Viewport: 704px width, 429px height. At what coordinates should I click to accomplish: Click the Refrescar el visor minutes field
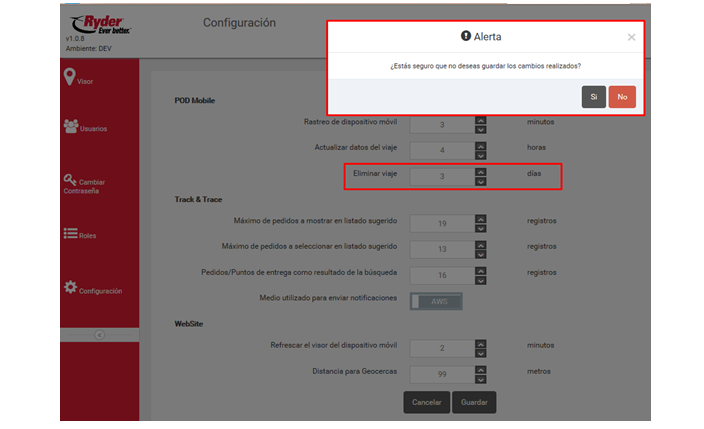(441, 346)
